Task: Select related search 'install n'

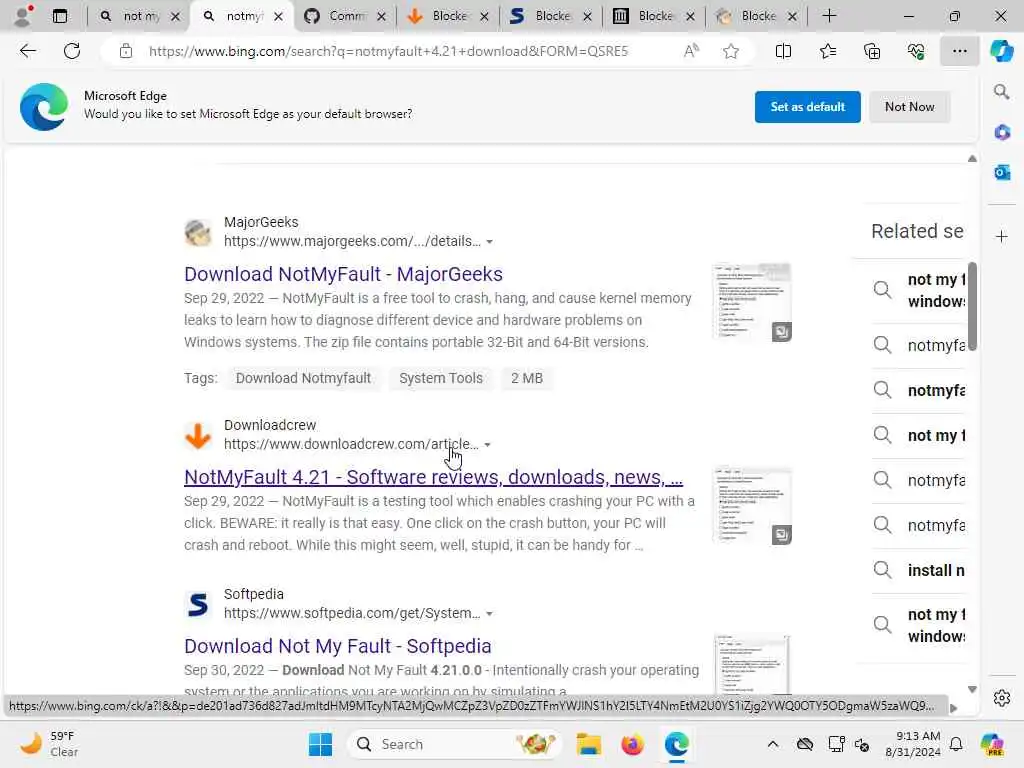Action: tap(935, 570)
